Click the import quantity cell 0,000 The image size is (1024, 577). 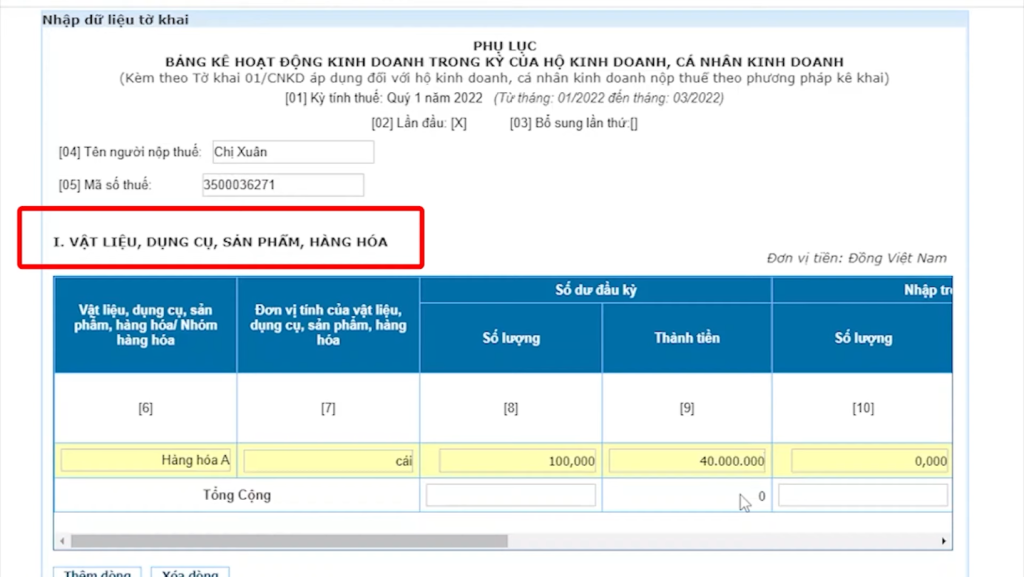870,461
